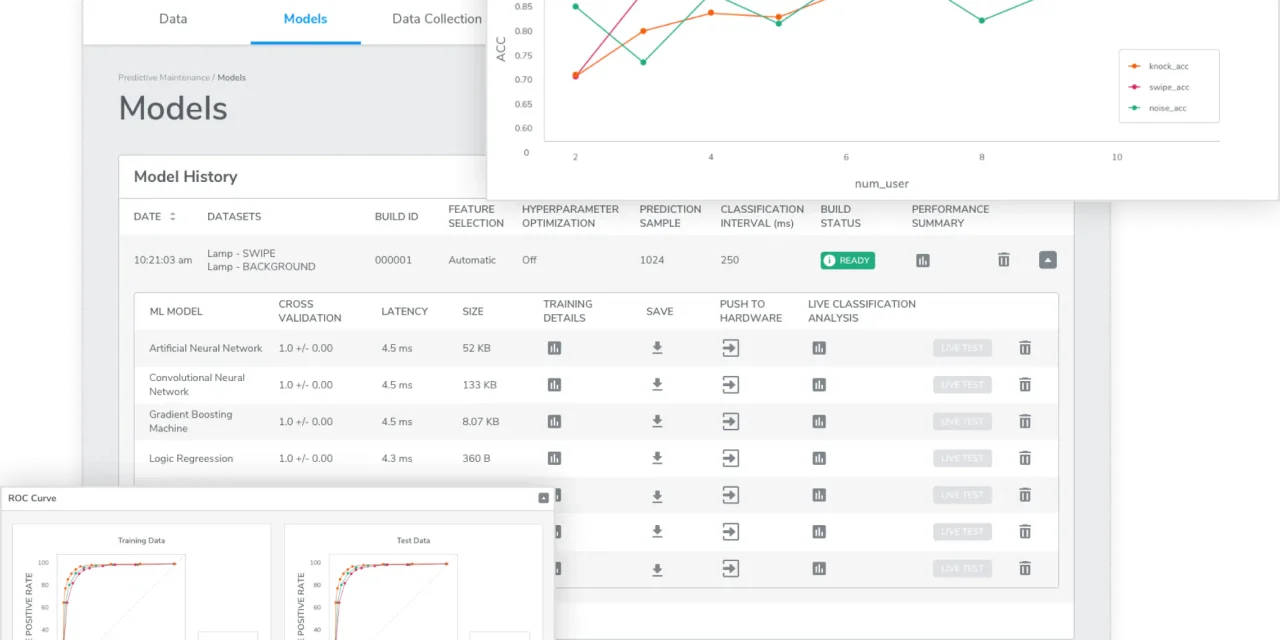Switch to the Data tab
1280x640 pixels.
pos(173,19)
